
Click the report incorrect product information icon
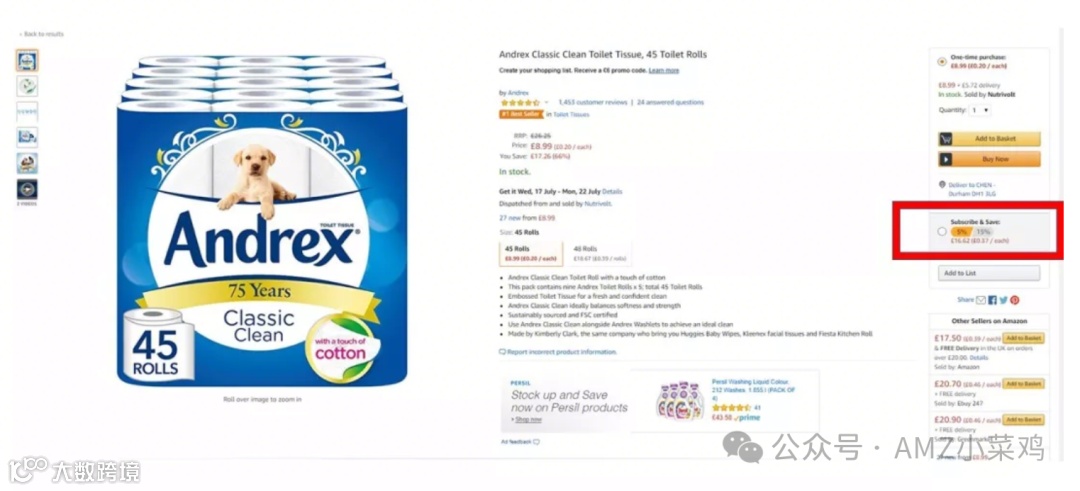[x=502, y=352]
